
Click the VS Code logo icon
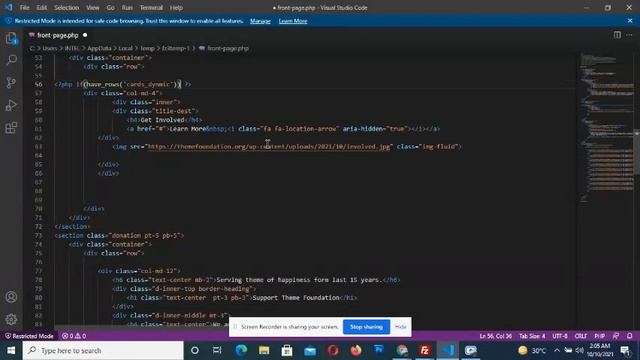pyautogui.click(x=9, y=7)
